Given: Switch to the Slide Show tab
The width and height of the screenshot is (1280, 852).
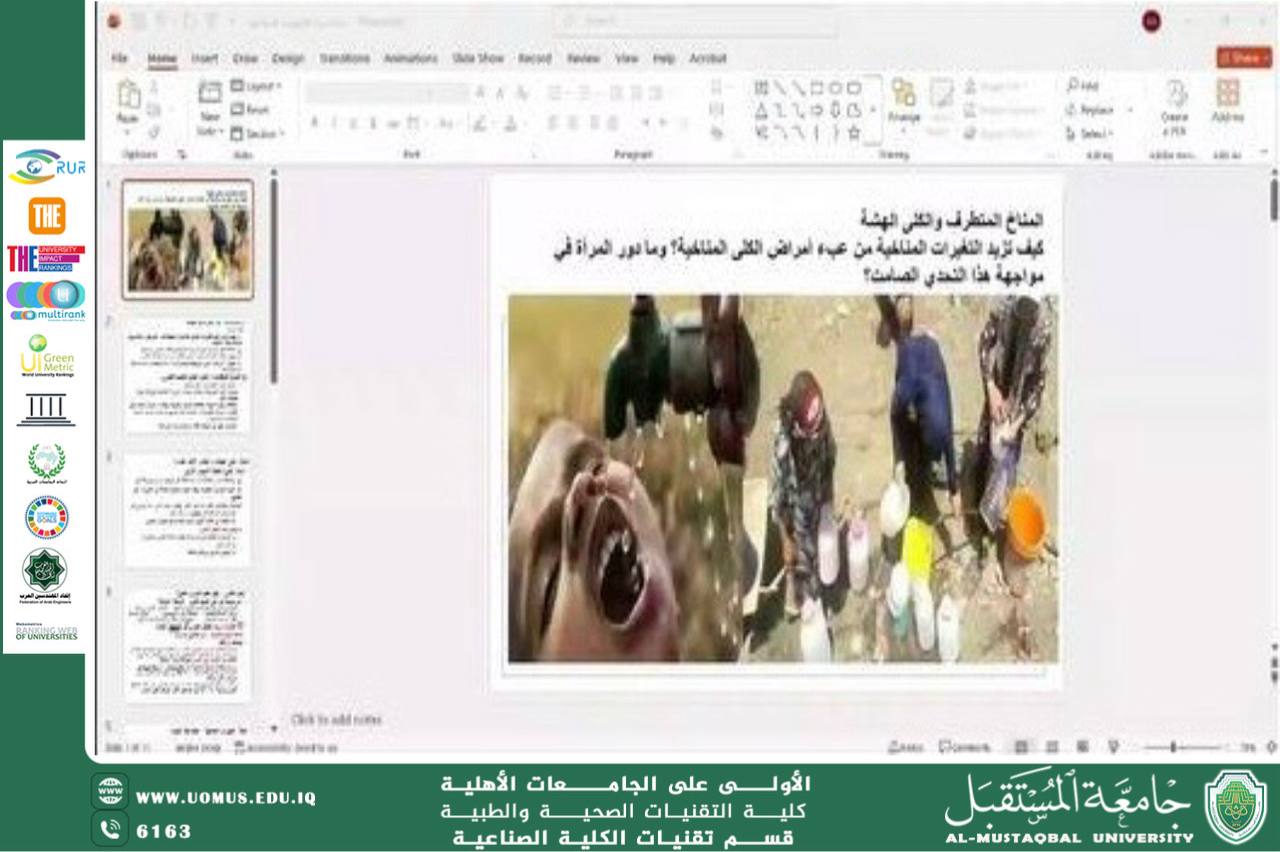Looking at the screenshot, I should tap(478, 59).
